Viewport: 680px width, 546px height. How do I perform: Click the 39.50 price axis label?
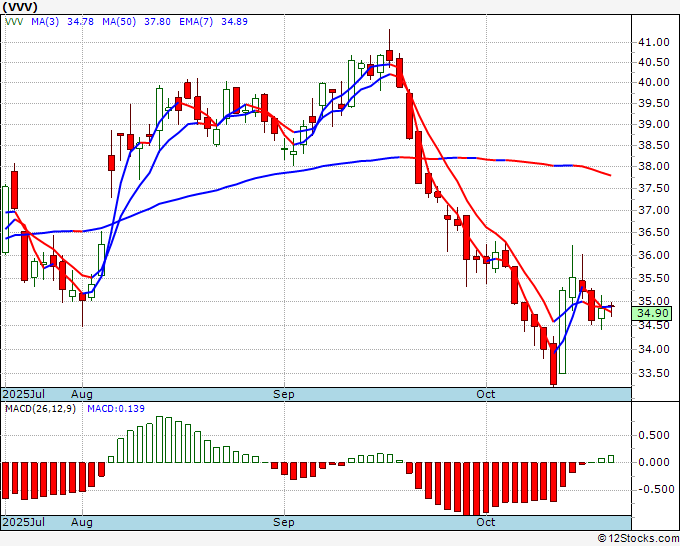tap(654, 103)
